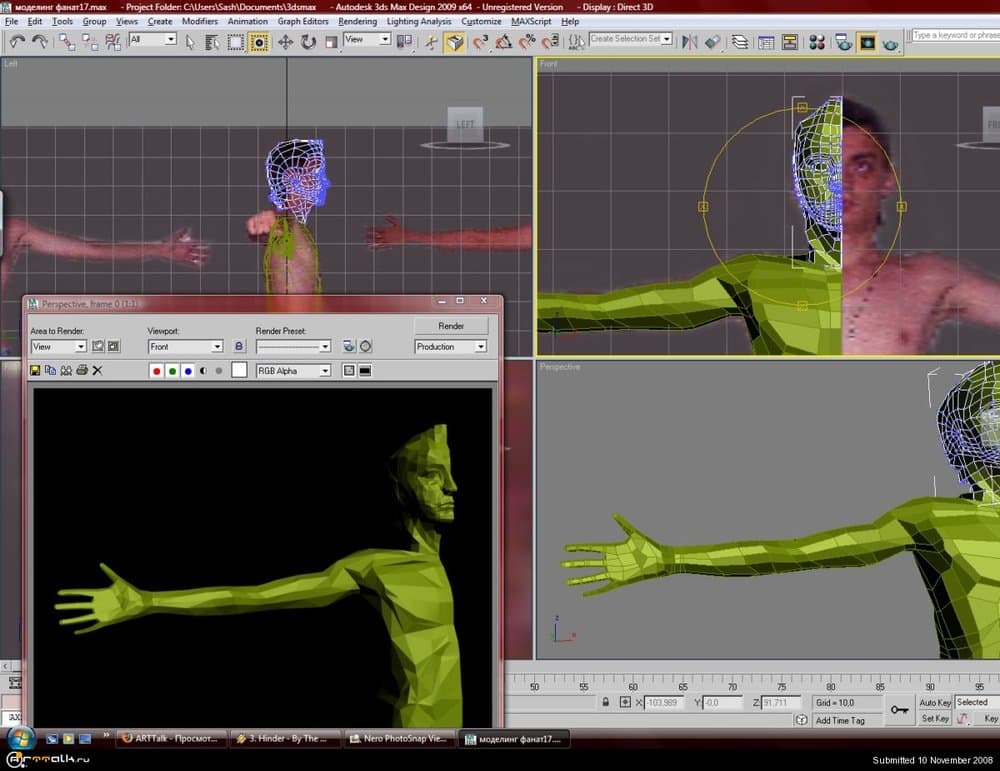Open the Modifiers menu
The height and width of the screenshot is (771, 1000).
200,21
